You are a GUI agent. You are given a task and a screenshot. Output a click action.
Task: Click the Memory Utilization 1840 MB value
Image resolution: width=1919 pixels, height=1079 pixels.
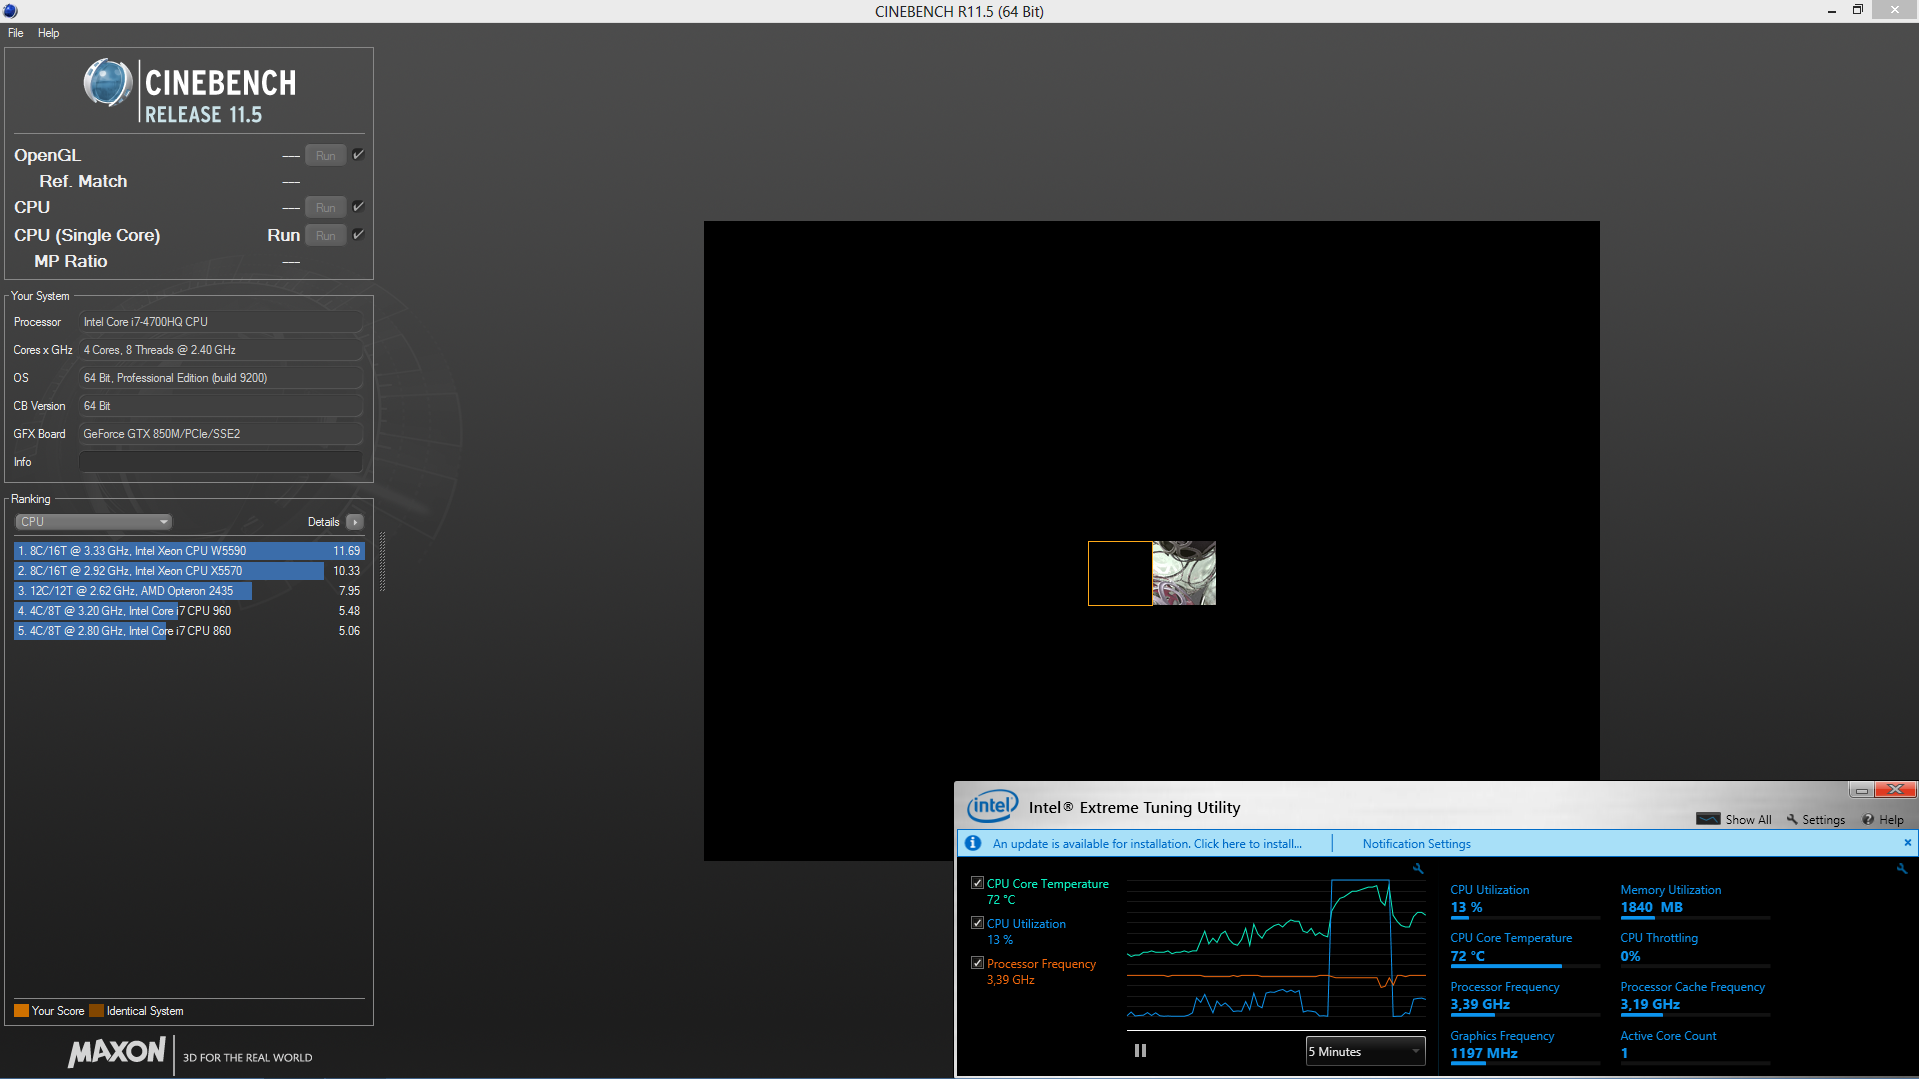coord(1651,908)
